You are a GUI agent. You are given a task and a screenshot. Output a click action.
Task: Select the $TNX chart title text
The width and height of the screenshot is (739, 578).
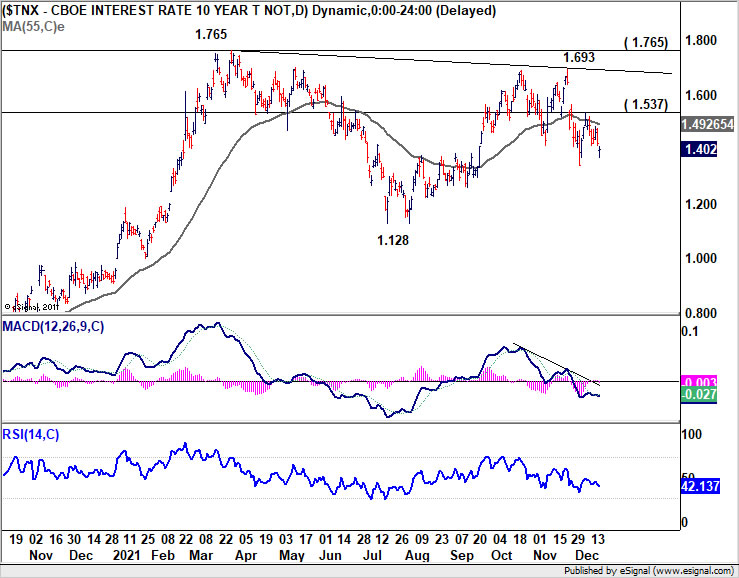coord(249,10)
